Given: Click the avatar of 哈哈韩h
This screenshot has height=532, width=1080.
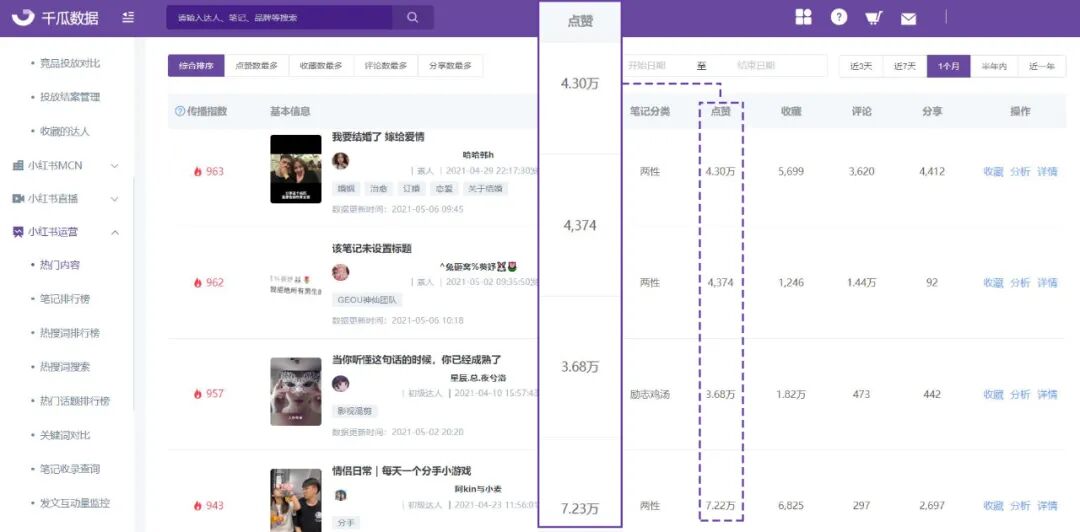Looking at the screenshot, I should tap(340, 161).
